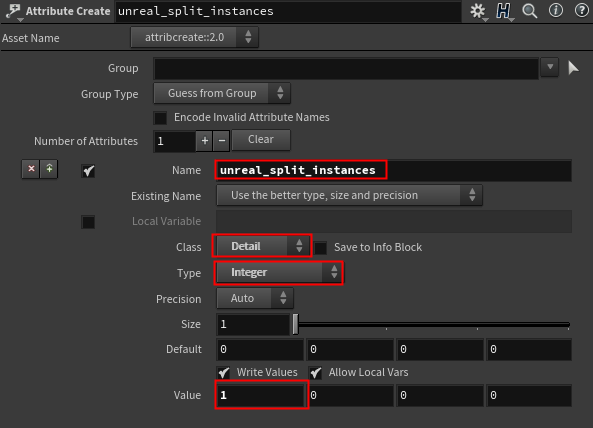Click the third Value field
Image resolution: width=593 pixels, height=428 pixels.
pos(440,395)
